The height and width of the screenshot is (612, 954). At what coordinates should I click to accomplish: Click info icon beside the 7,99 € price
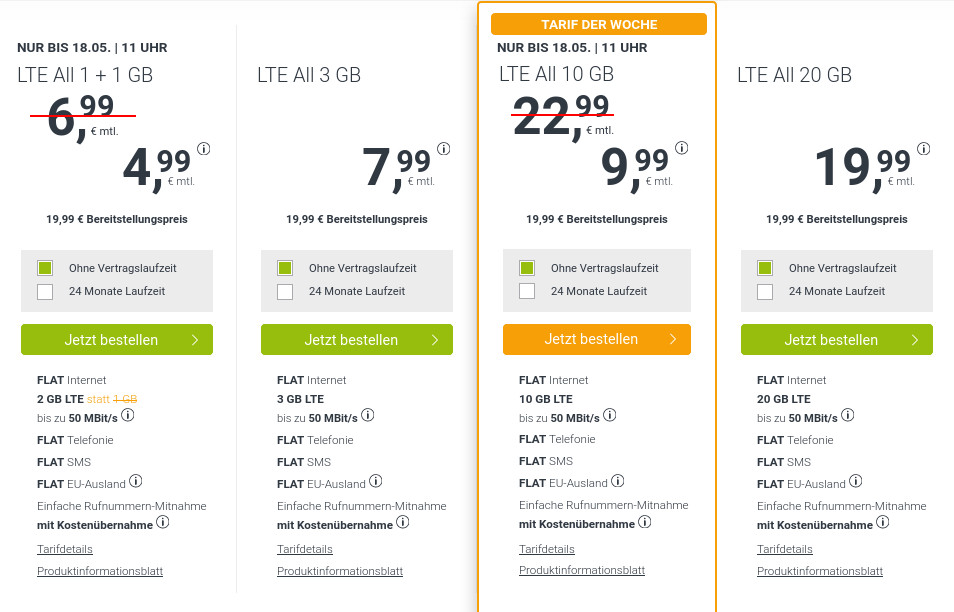(444, 149)
